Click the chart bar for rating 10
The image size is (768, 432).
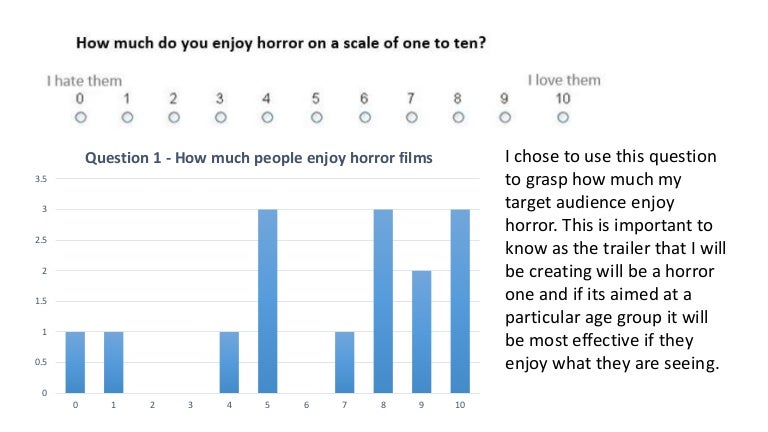pos(460,301)
